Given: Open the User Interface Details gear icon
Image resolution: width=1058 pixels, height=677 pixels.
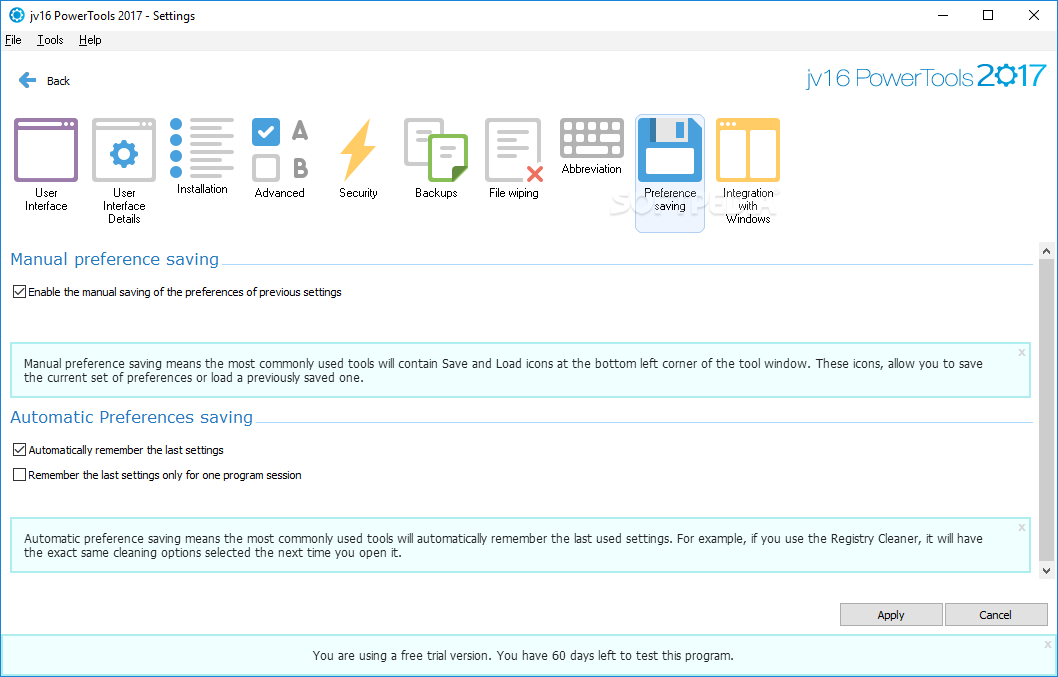Looking at the screenshot, I should pos(124,151).
